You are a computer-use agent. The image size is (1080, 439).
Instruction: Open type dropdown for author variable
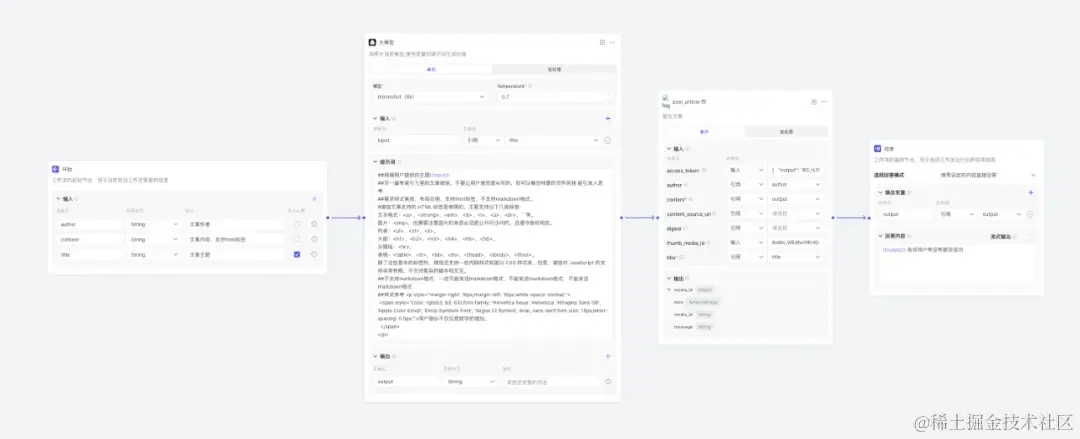(152, 224)
